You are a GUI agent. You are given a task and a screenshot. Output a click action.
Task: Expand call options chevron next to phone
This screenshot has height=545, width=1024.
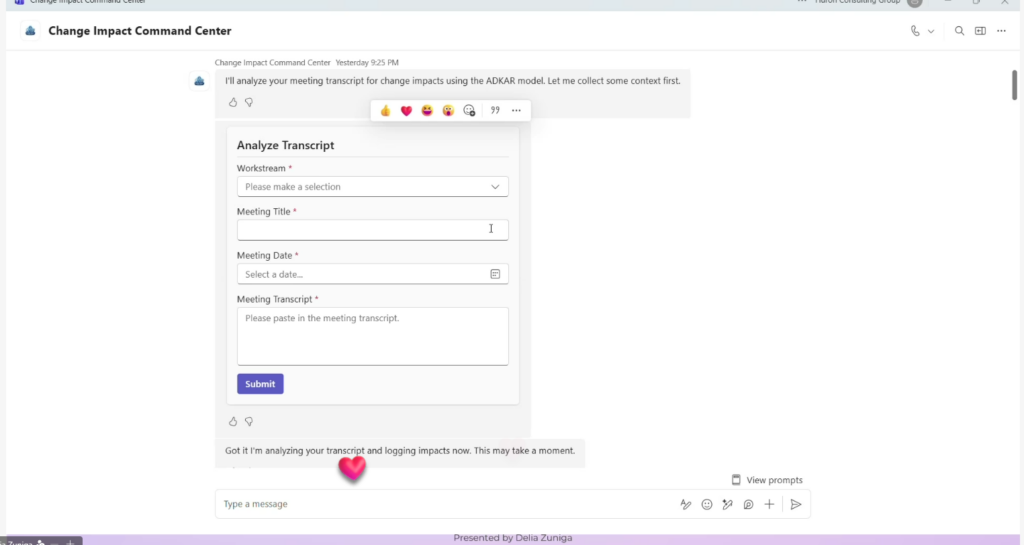click(931, 31)
